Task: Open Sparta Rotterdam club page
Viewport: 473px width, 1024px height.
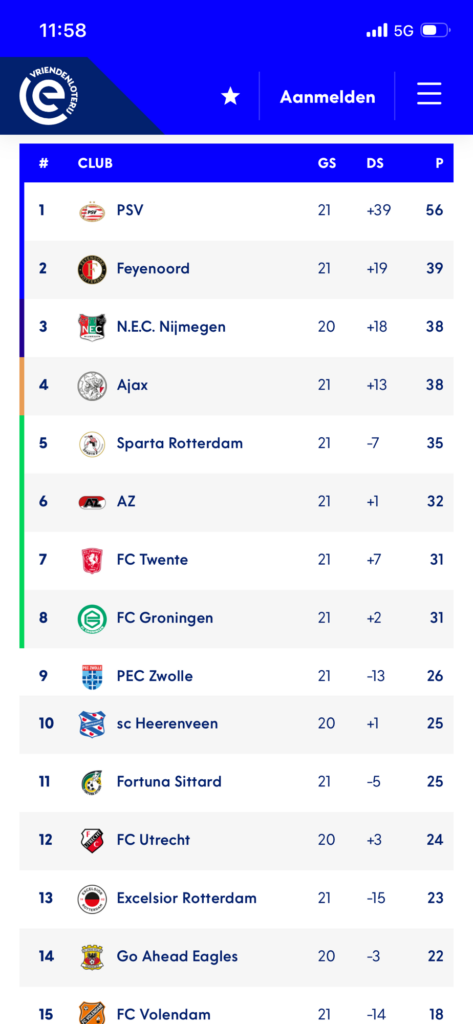Action: pos(180,443)
